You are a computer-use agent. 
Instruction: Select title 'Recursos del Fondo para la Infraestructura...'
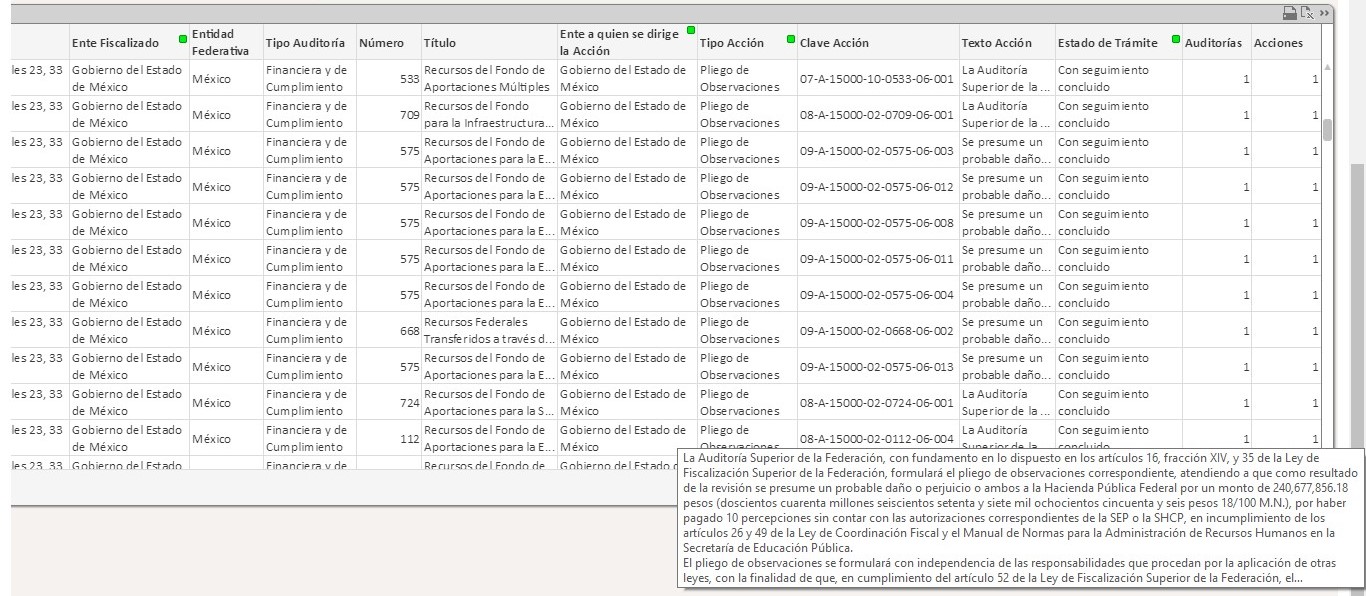coord(489,114)
